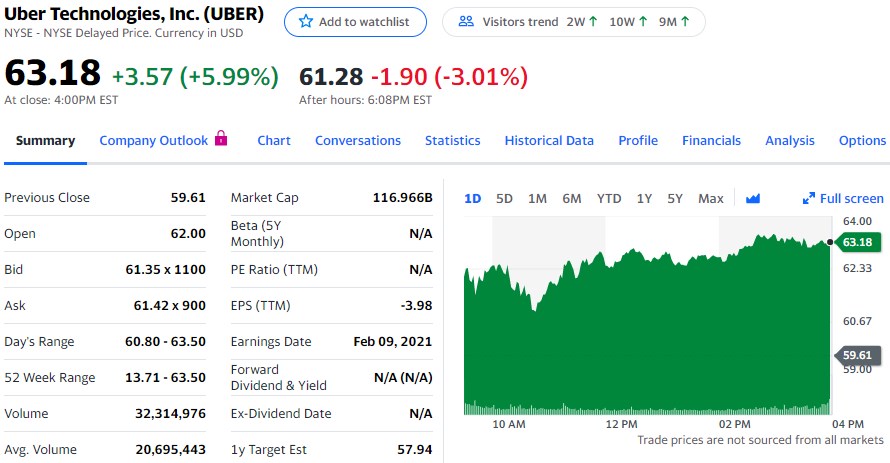Click the visitors trend people icon
Image resolution: width=890 pixels, height=463 pixels.
click(466, 22)
